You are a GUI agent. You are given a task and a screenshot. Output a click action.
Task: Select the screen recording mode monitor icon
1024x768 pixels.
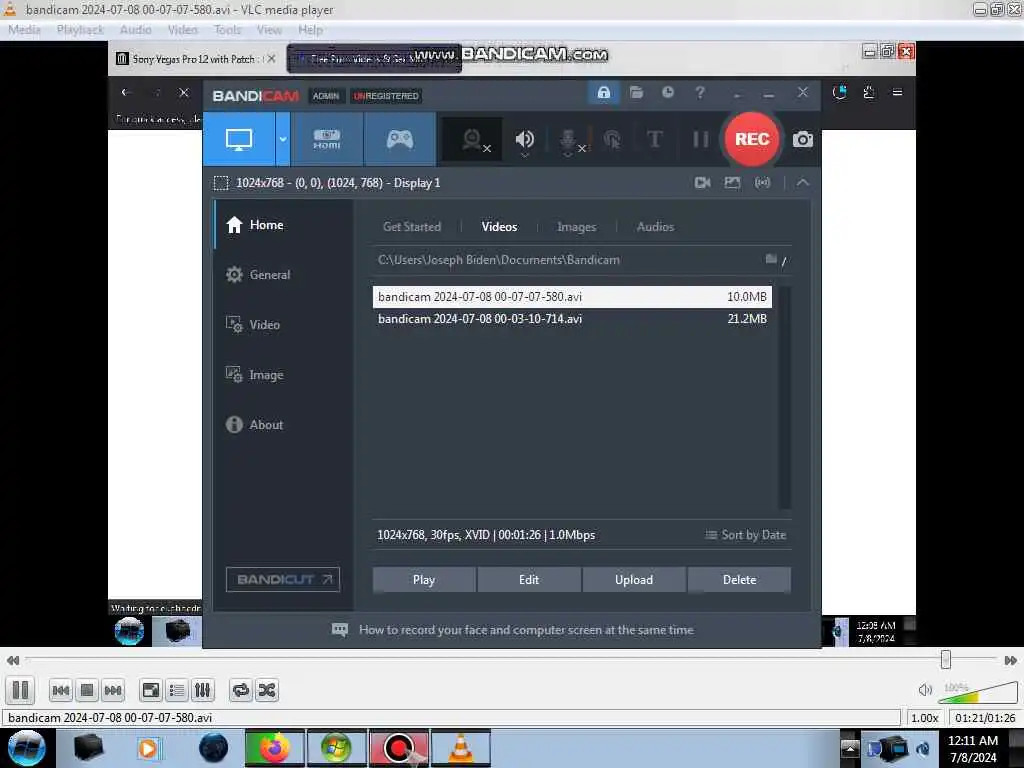[238, 139]
